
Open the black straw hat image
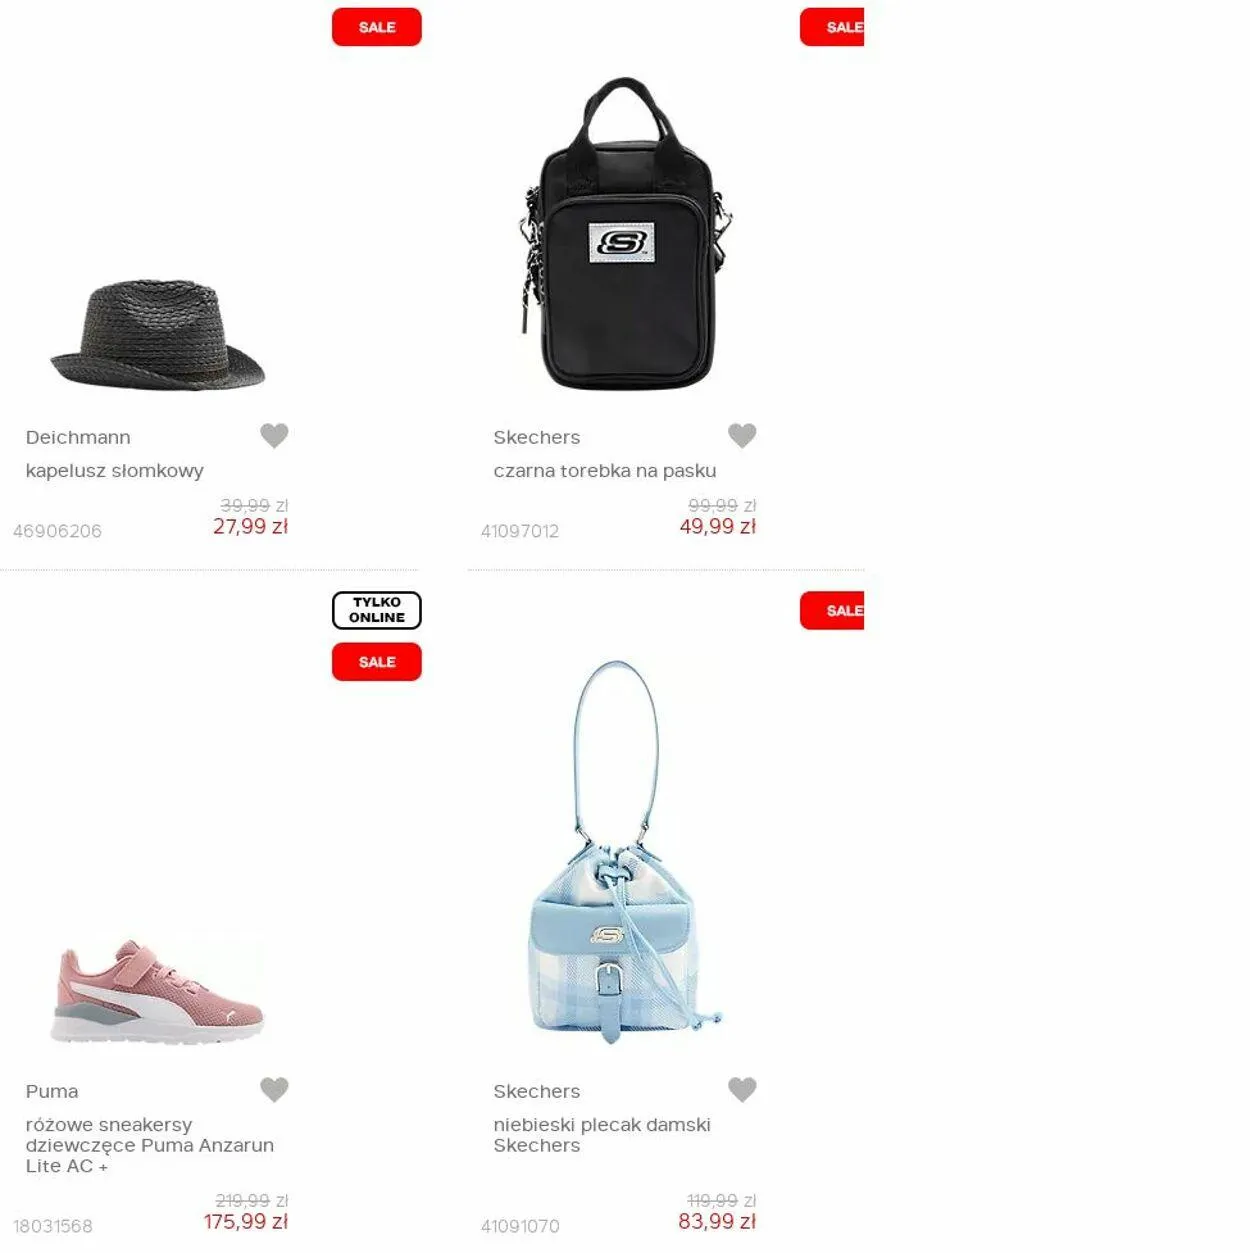click(158, 335)
